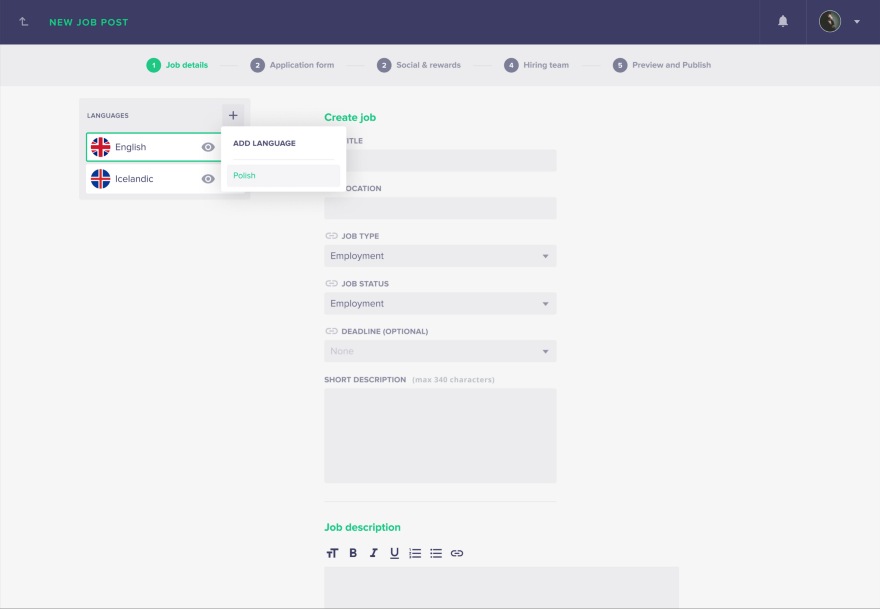Click the back arrow next to New Job Post
The image size is (880, 609).
point(22,21)
